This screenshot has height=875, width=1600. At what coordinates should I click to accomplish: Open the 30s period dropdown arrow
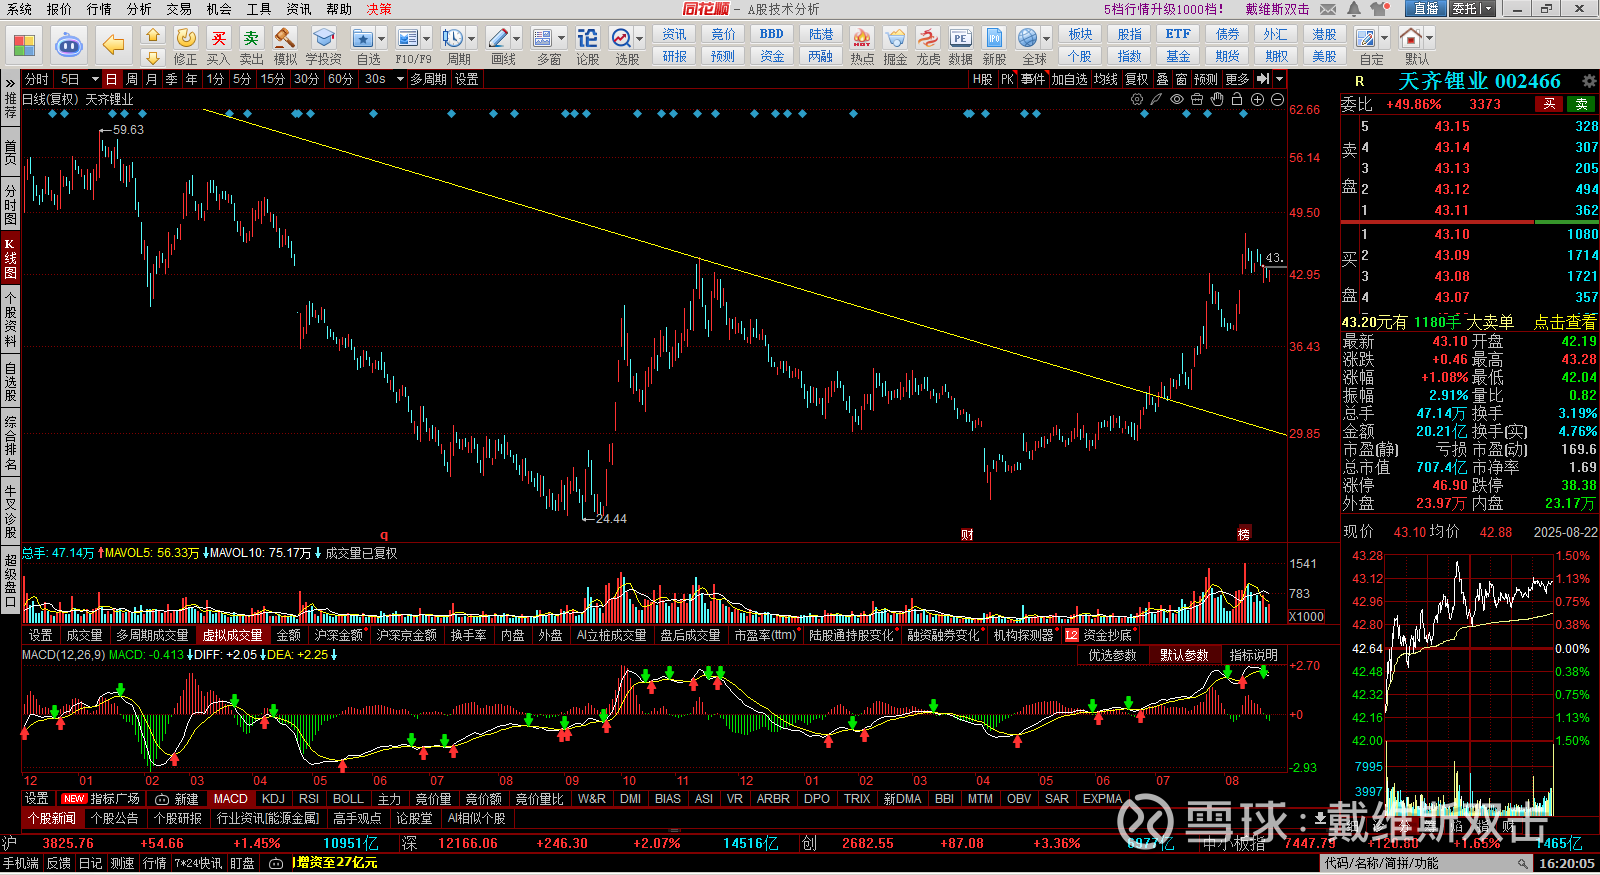point(399,79)
